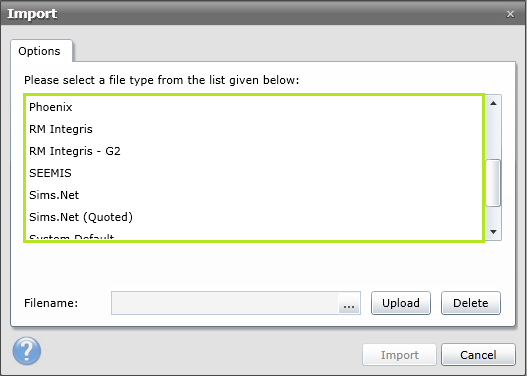The width and height of the screenshot is (527, 376).
Task: Click the greyed-out Import button
Action: click(x=399, y=355)
